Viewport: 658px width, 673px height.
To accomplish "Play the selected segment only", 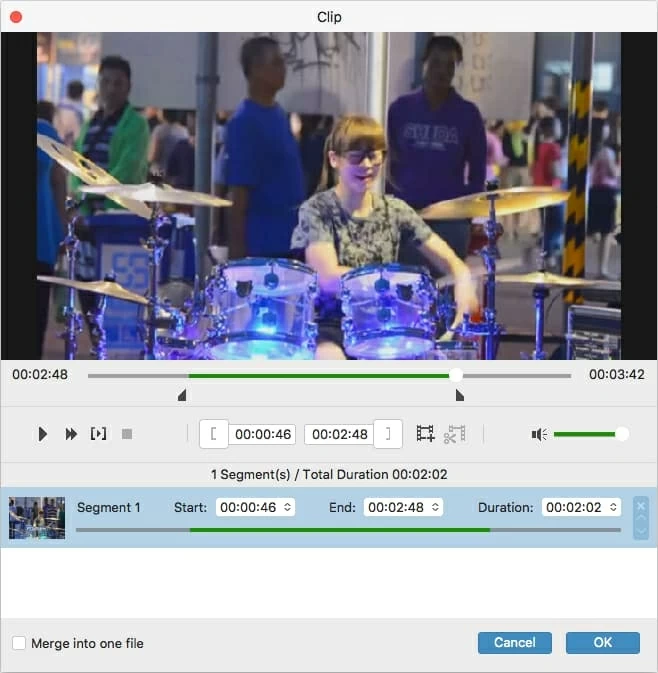I will click(98, 434).
